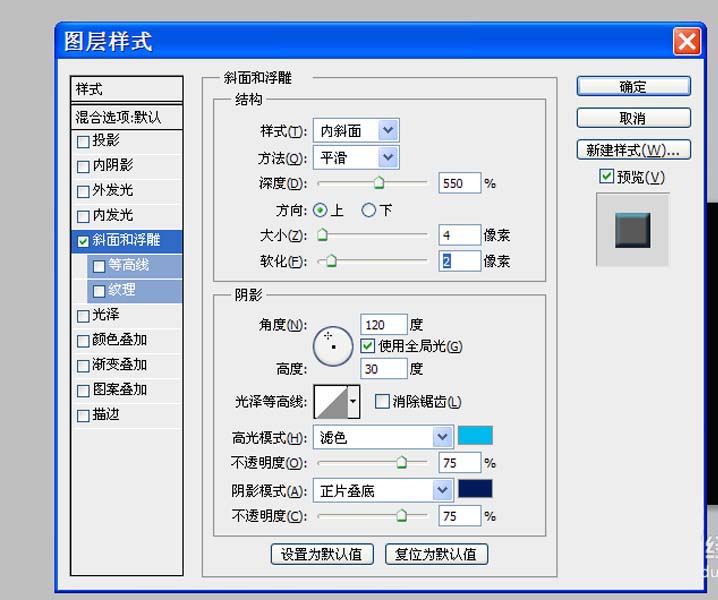This screenshot has width=718, height=600.
Task: Select the 斜面和浮雕 list item label
Action: 126,240
